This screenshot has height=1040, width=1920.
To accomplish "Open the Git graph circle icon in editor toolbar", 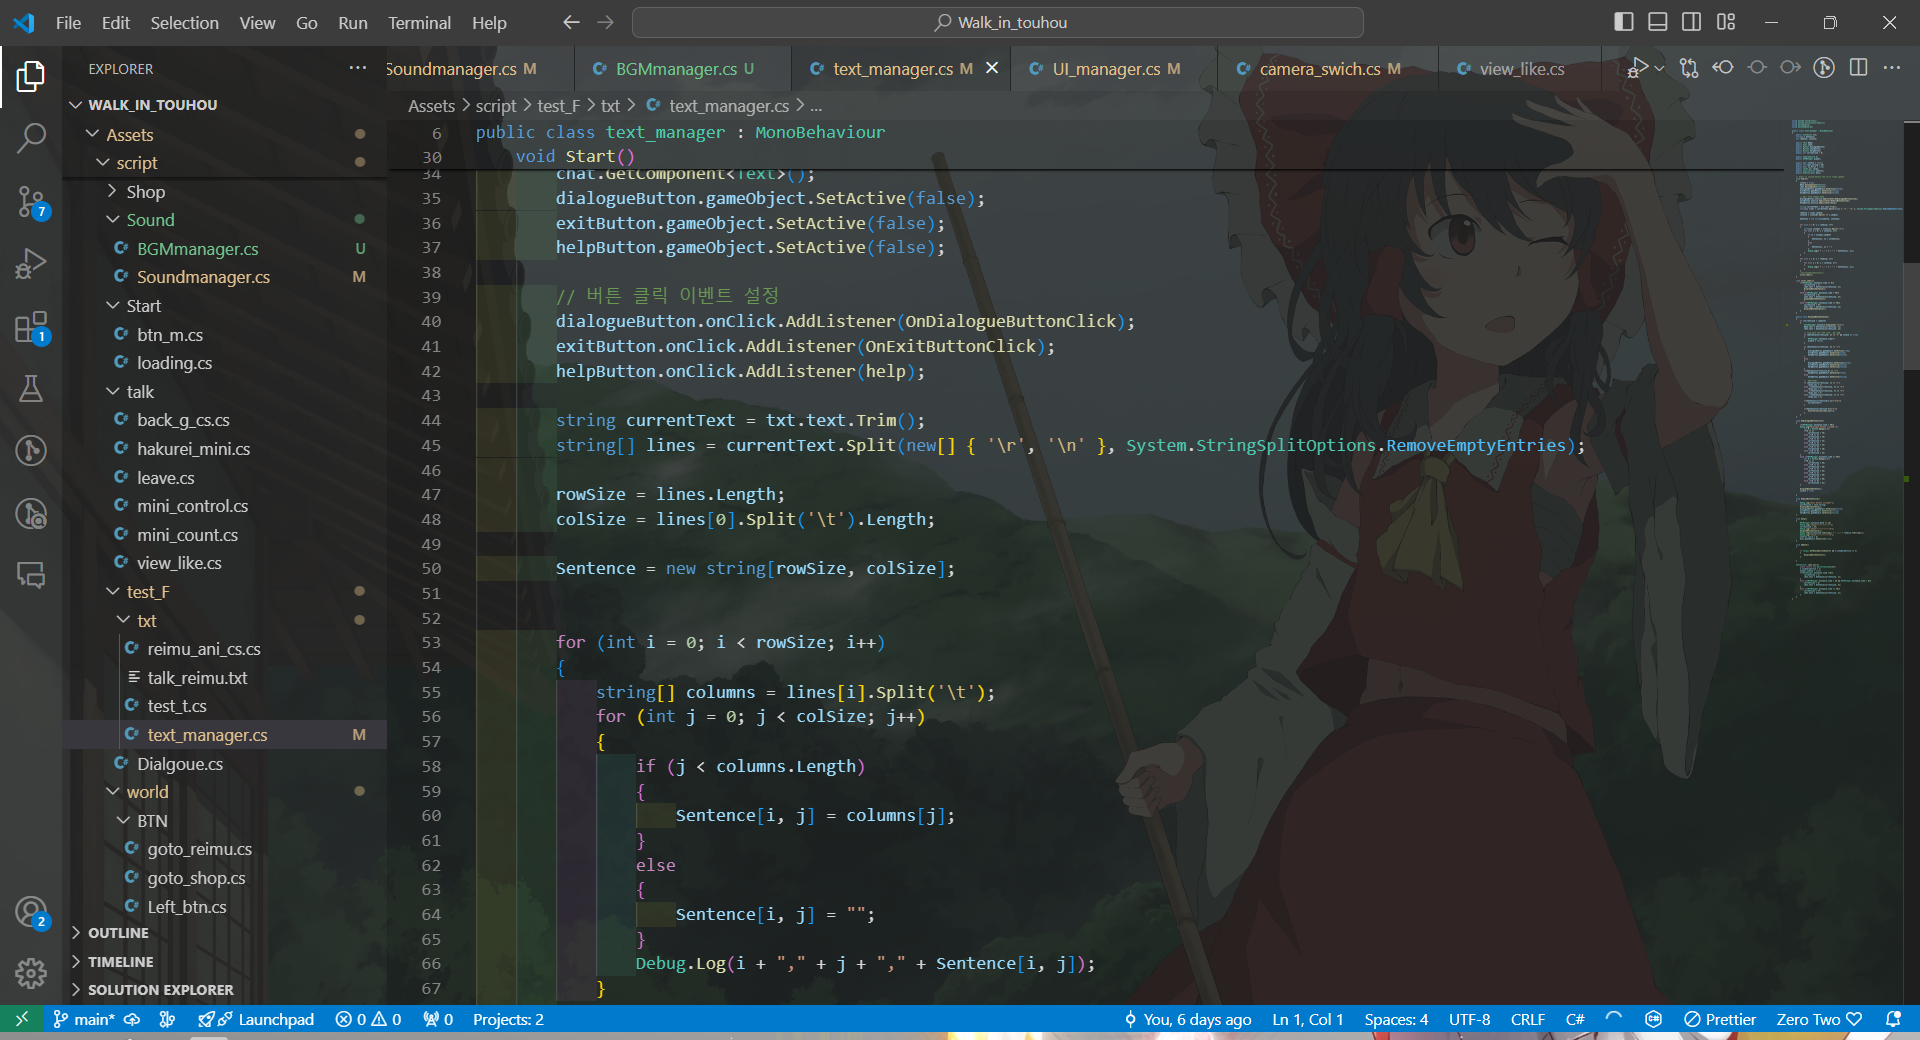I will click(x=1824, y=68).
